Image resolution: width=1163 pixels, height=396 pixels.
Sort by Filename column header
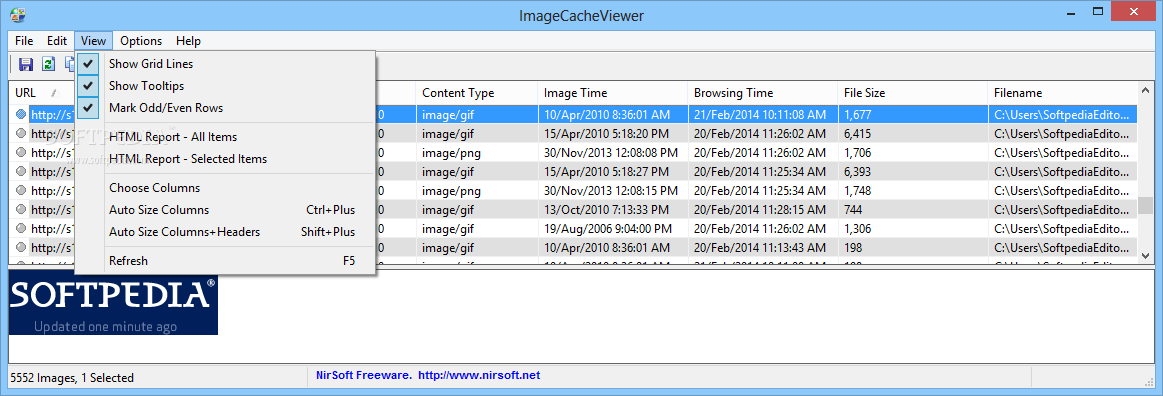click(x=1062, y=93)
